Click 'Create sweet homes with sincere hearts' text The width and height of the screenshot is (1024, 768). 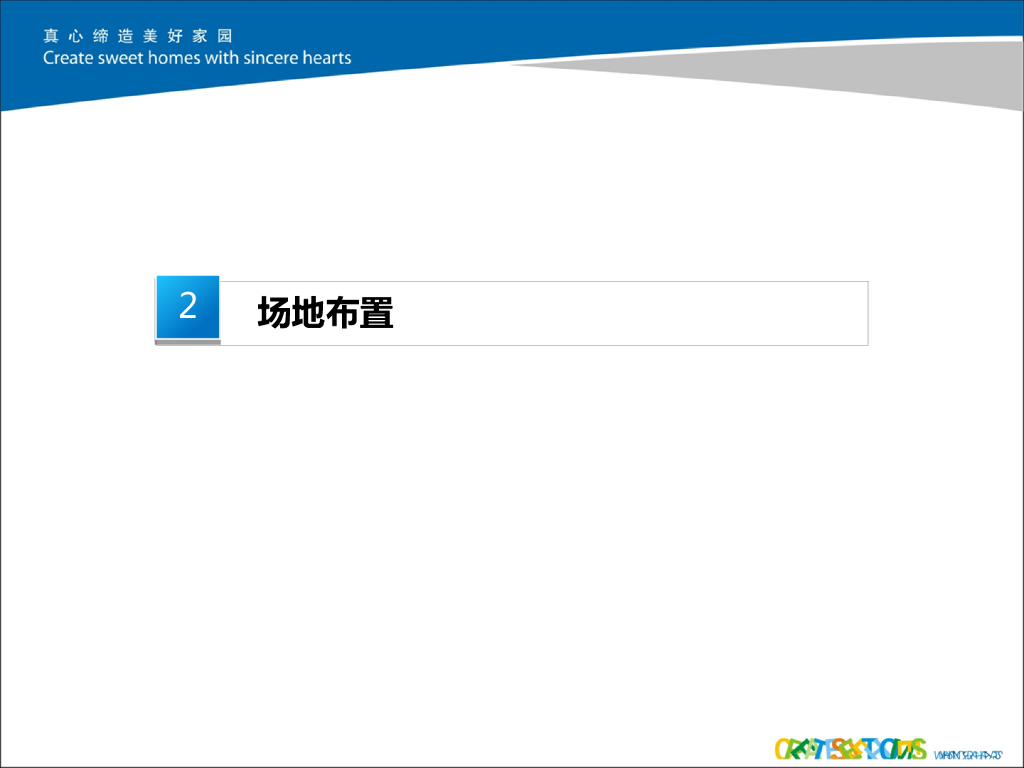[197, 58]
